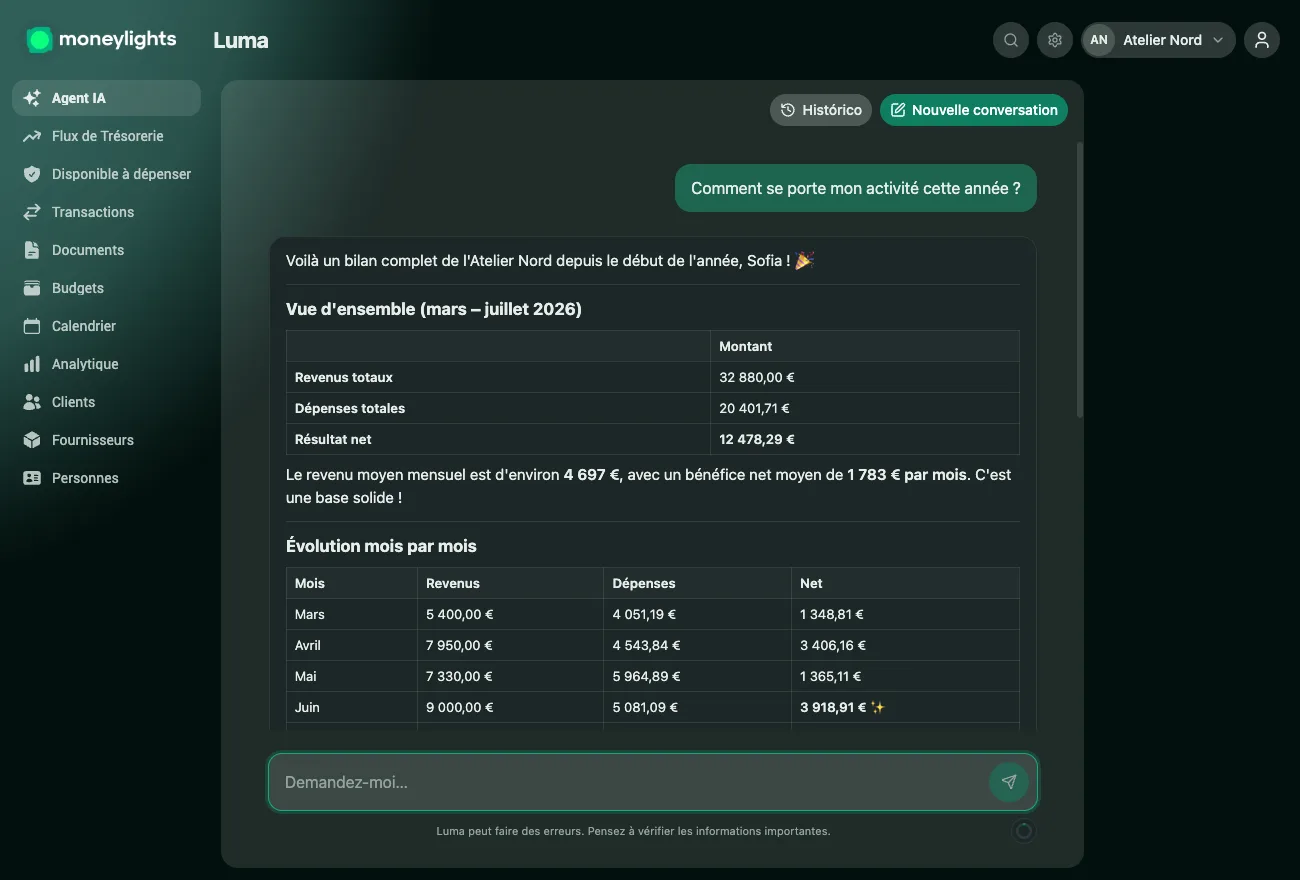Screen dimensions: 1300x880
Task: Click the Revenus totaux row label
Action: click(x=344, y=377)
